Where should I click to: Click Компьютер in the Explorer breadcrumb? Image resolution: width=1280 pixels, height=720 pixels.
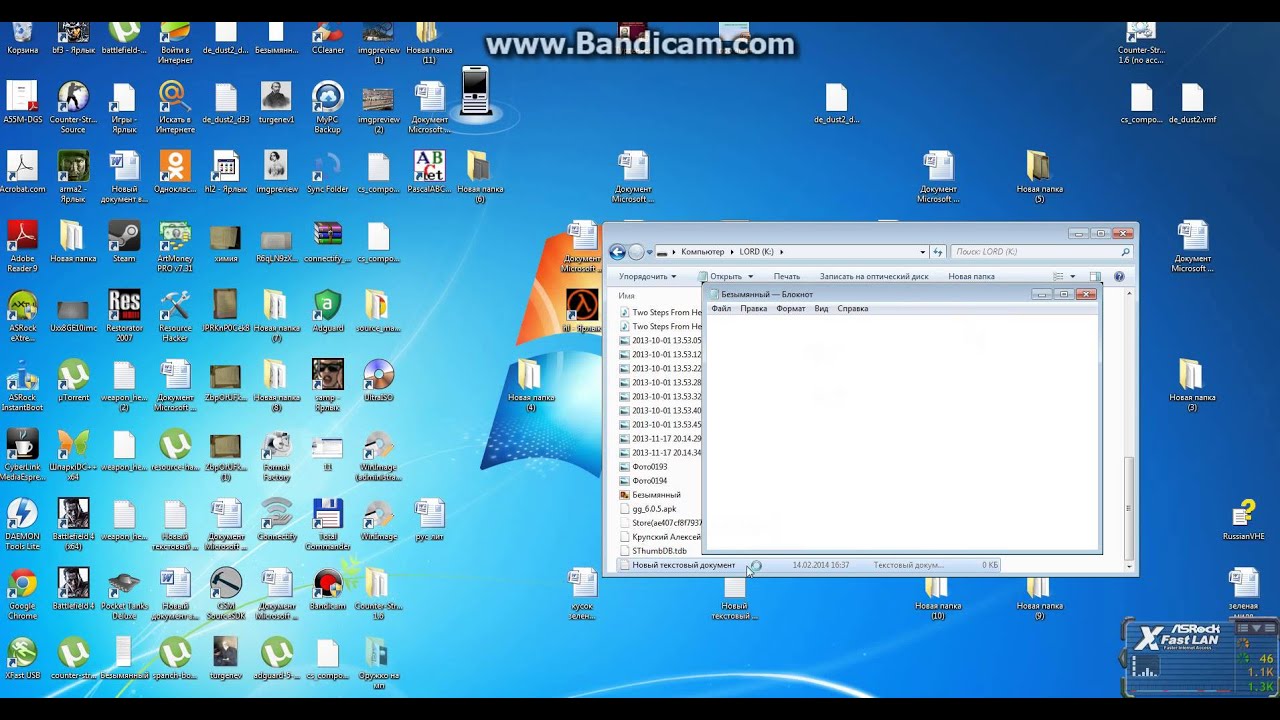[x=702, y=252]
